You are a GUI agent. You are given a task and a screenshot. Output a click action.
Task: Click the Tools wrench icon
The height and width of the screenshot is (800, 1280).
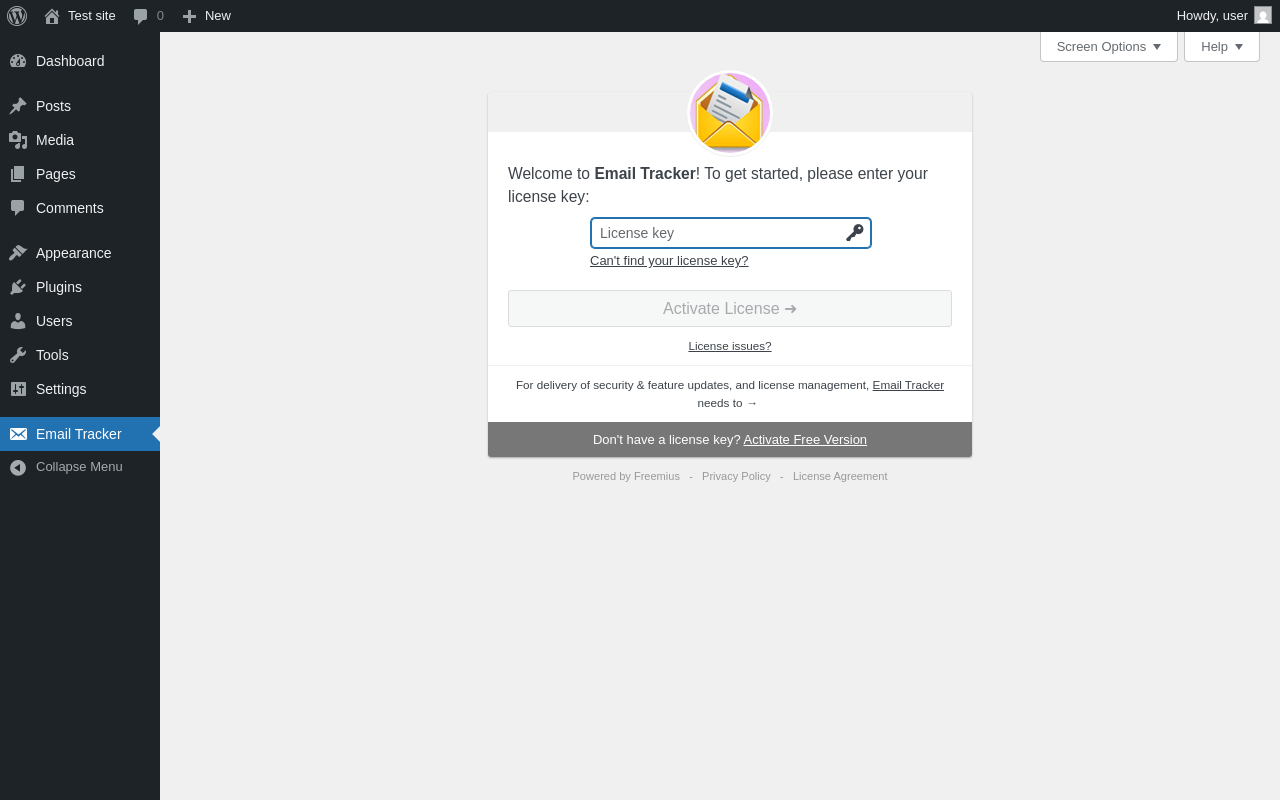point(18,355)
